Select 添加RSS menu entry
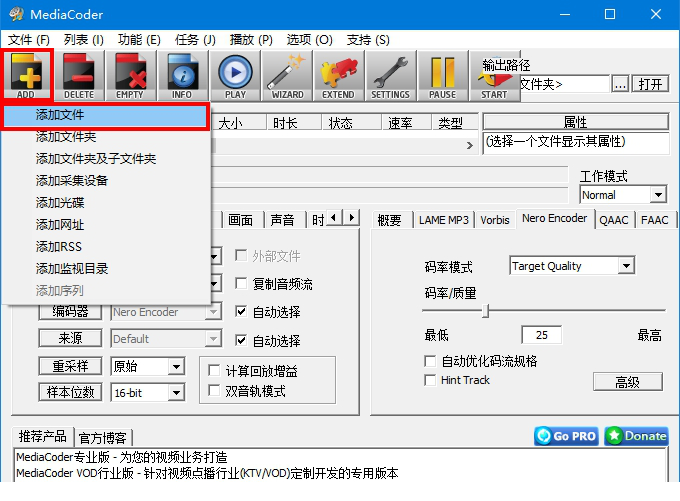The width and height of the screenshot is (680, 501). [105, 247]
